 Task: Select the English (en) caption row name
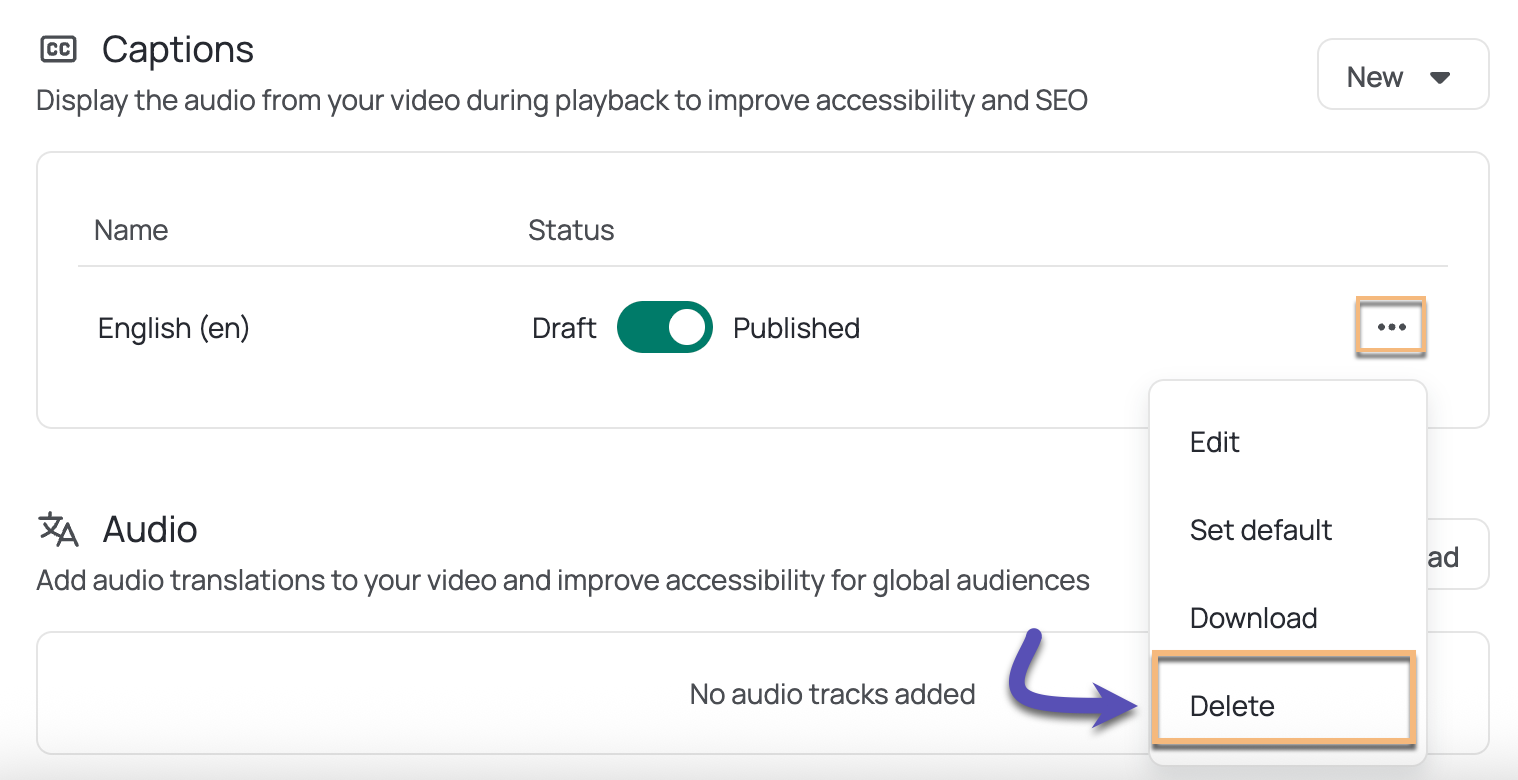[x=173, y=328]
